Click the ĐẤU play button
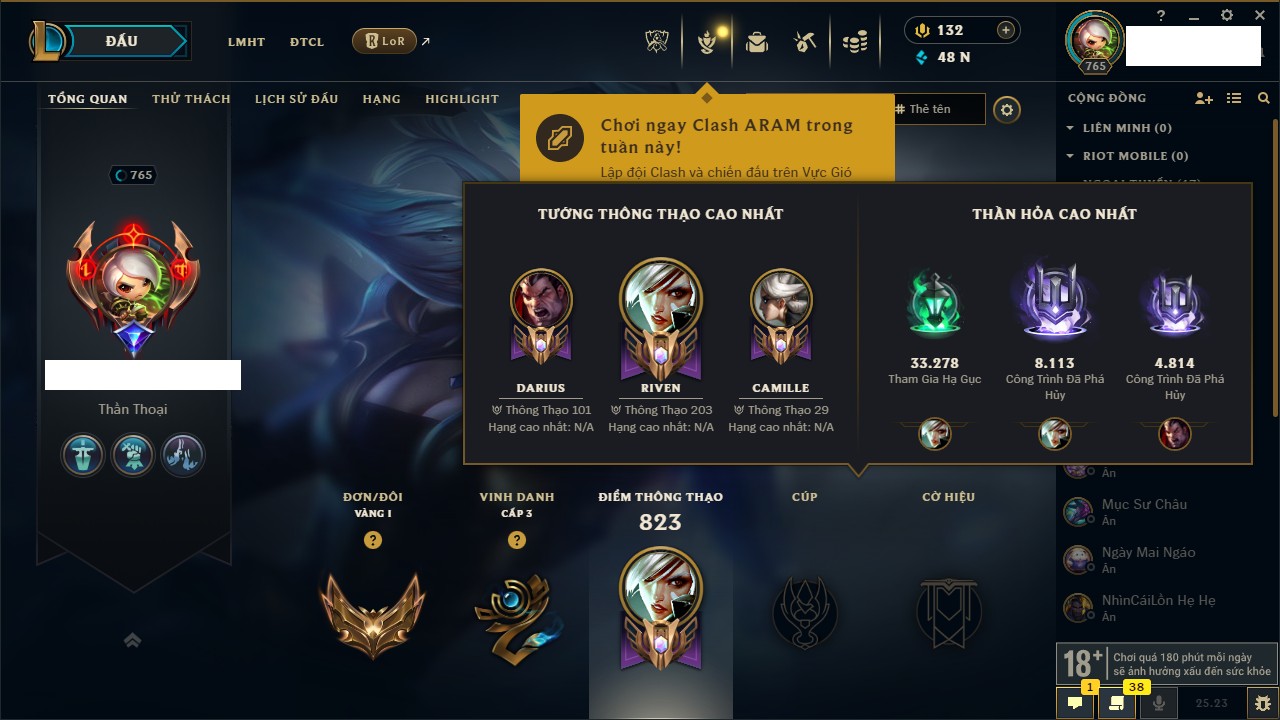This screenshot has width=1280, height=720. coord(122,41)
